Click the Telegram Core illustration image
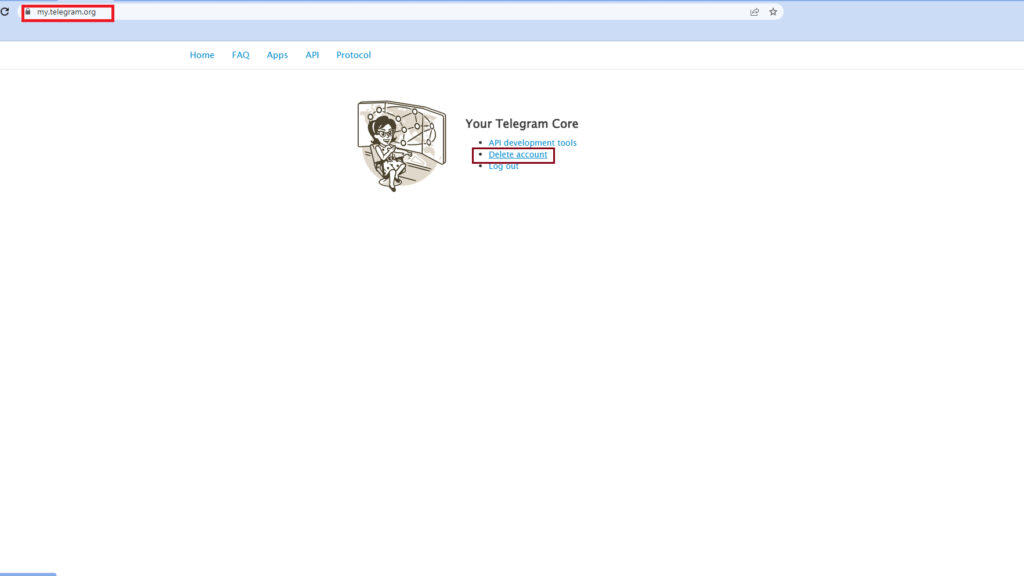Viewport: 1024px width, 576px height. [x=402, y=146]
